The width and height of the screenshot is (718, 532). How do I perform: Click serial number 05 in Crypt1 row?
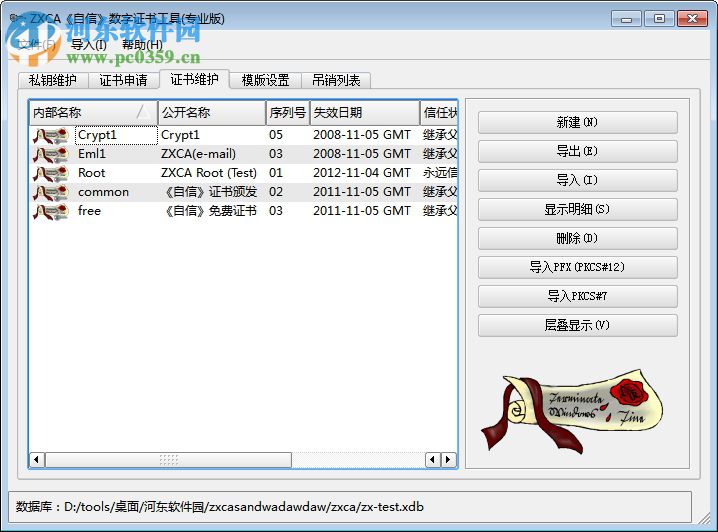276,136
